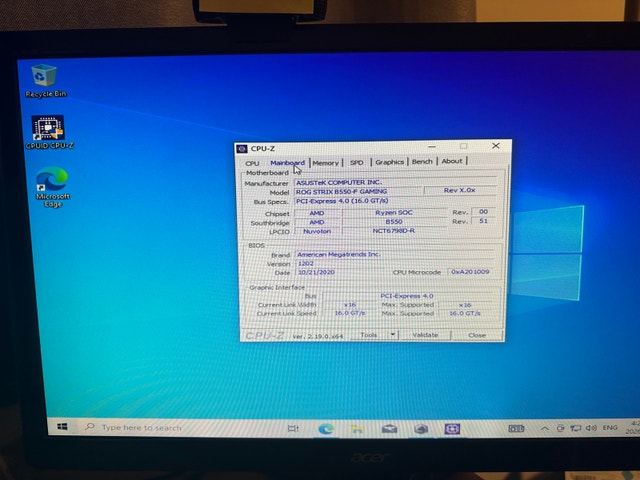Click the tray icon right of the chevron
Viewport: 640px width, 480px height.
tap(560, 428)
